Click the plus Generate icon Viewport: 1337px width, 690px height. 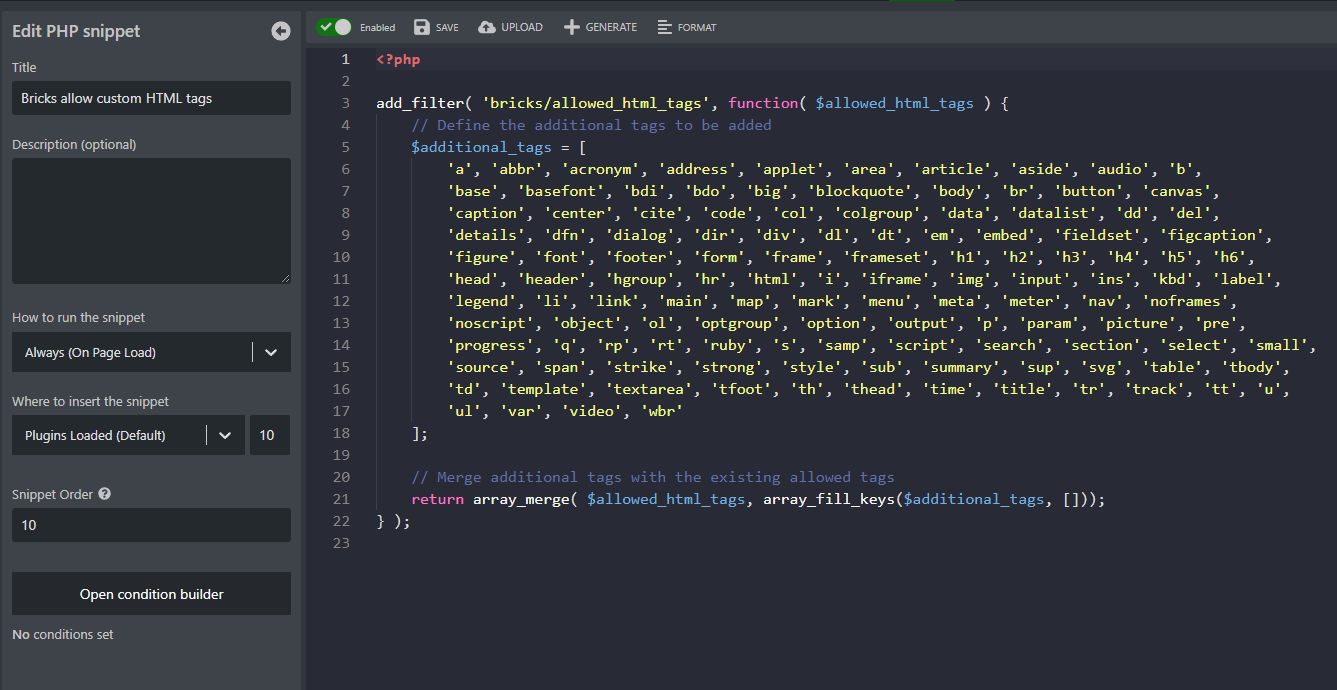[x=572, y=27]
